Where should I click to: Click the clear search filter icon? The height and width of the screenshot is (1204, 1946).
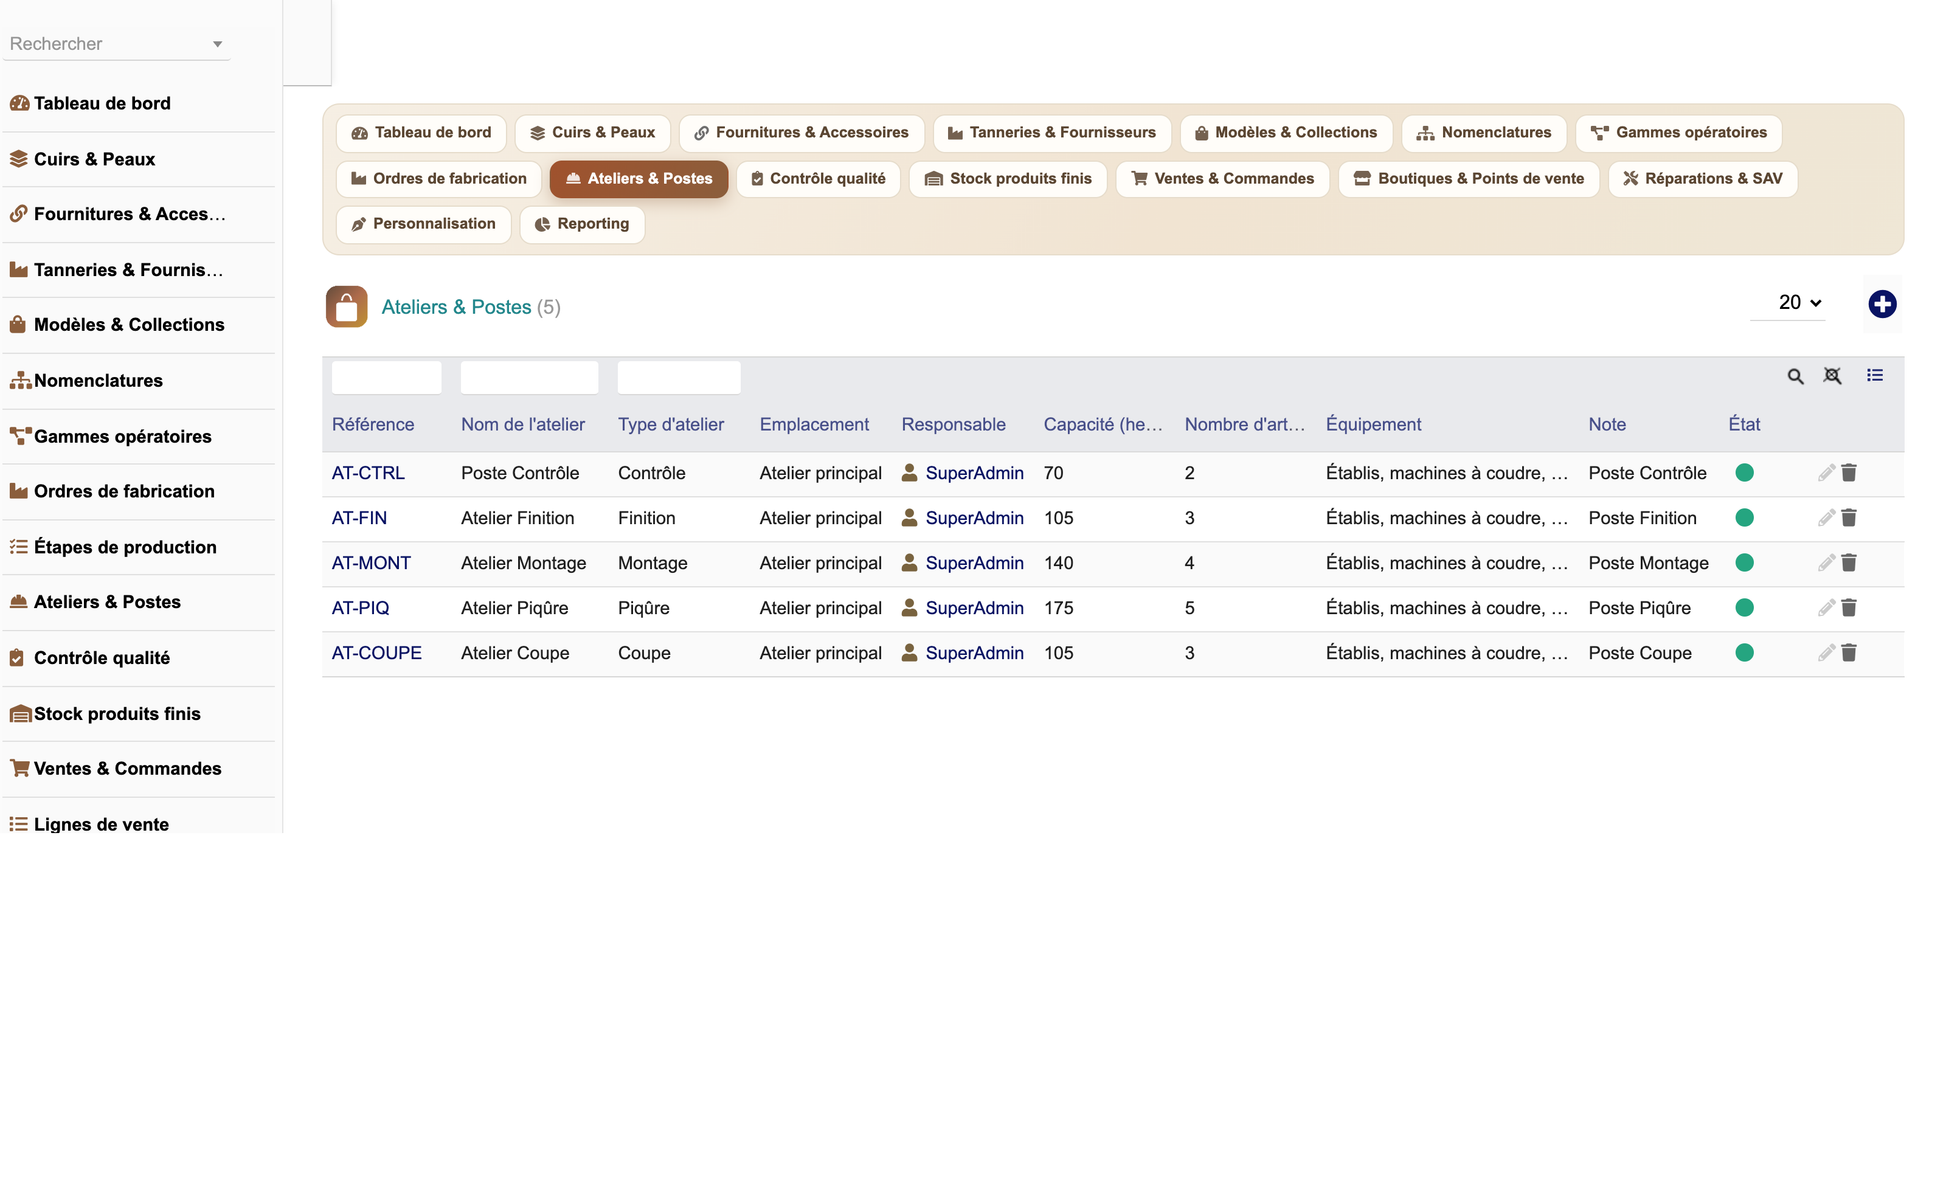point(1832,376)
